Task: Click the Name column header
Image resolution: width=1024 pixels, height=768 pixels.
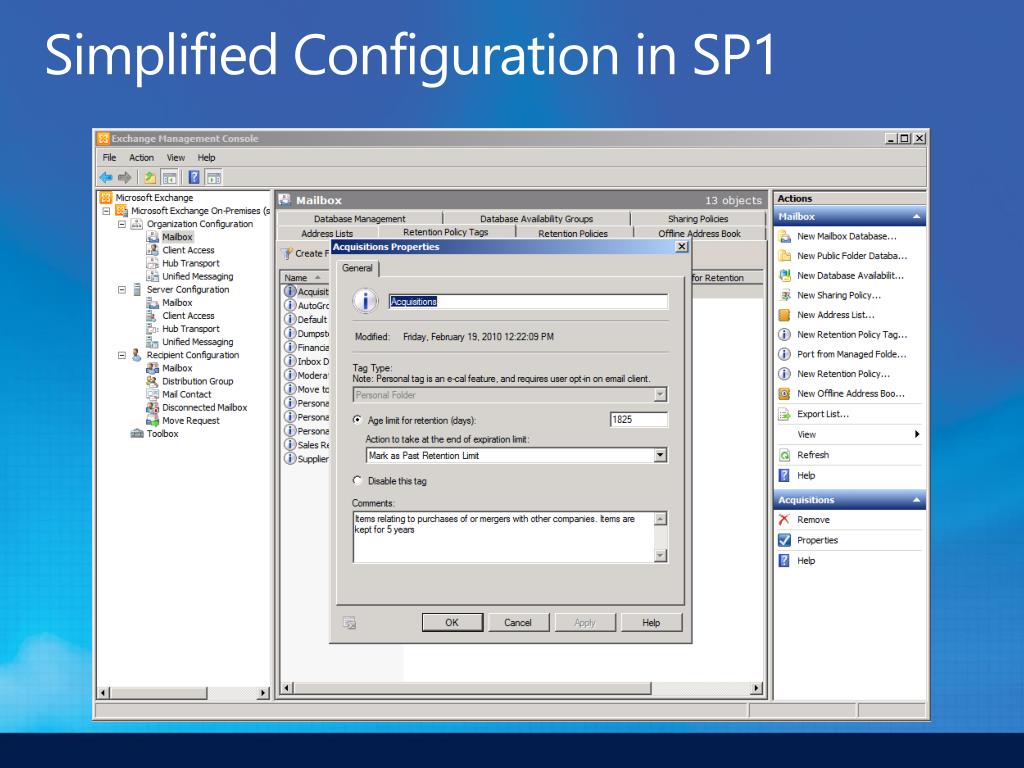Action: (305, 278)
